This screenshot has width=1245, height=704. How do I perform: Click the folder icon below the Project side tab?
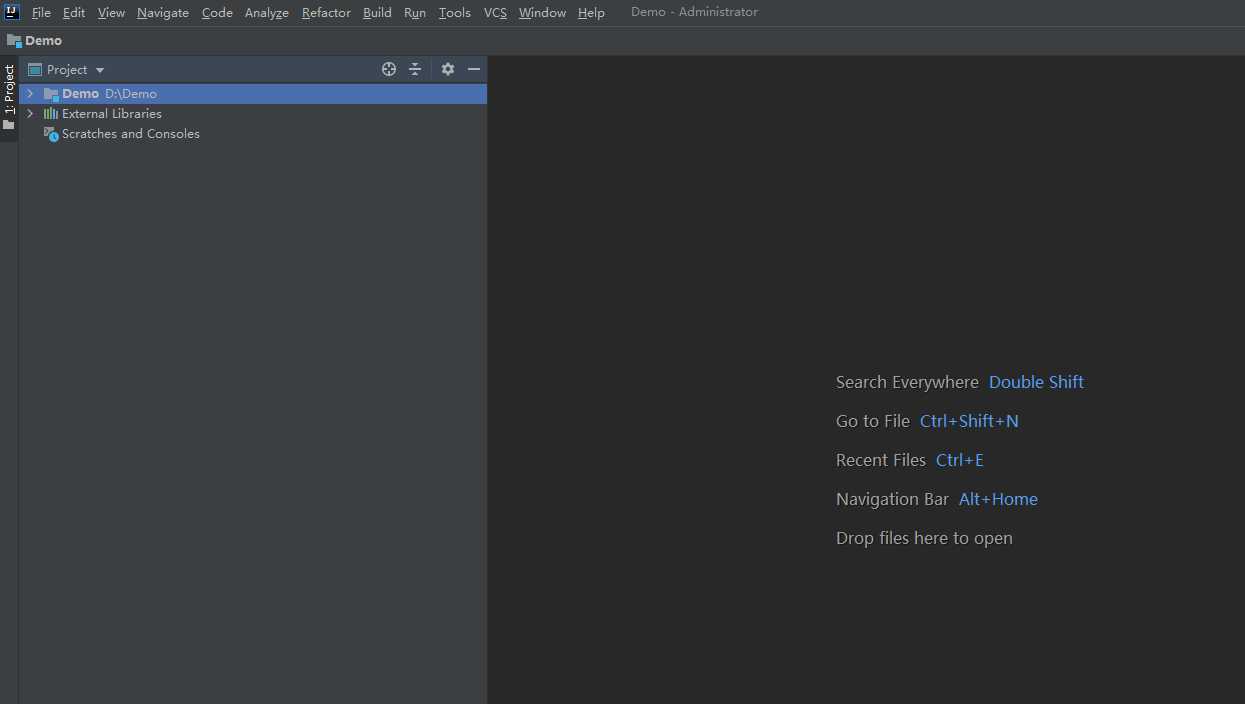tap(9, 125)
